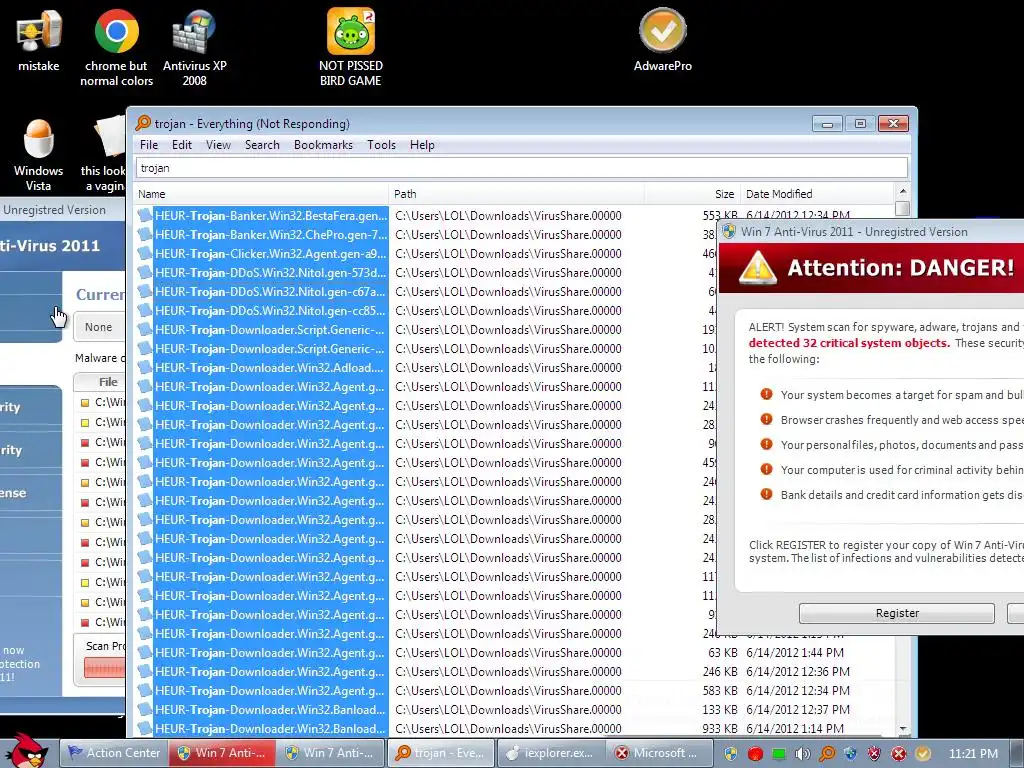Click the angry bird Start button
The image size is (1024, 768).
27,750
